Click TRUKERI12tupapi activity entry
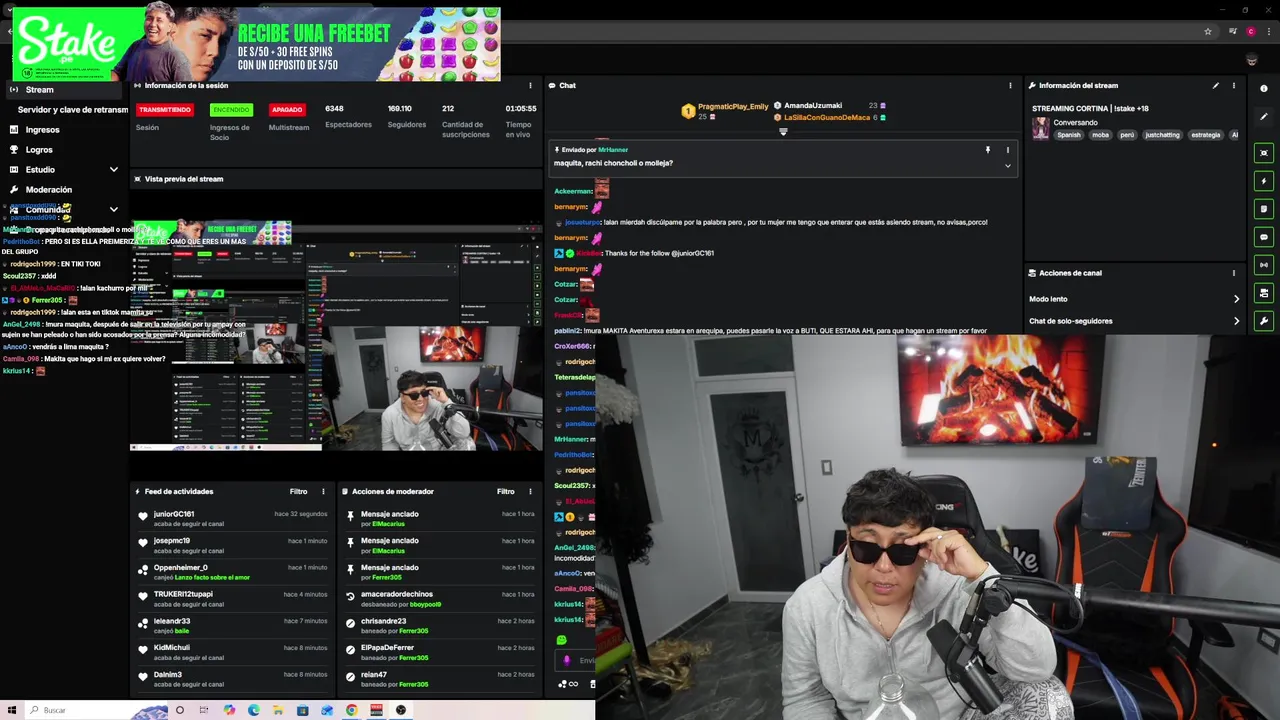The image size is (1280, 720). pos(234,599)
